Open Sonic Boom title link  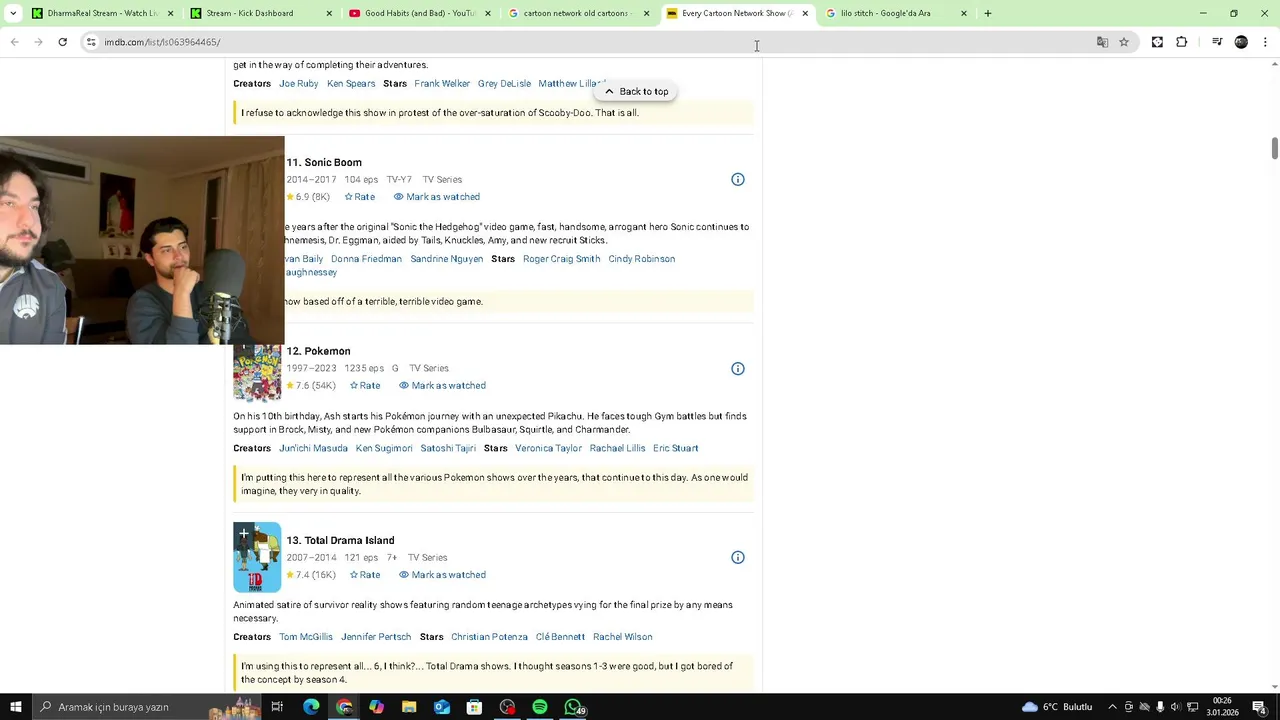pyautogui.click(x=324, y=163)
